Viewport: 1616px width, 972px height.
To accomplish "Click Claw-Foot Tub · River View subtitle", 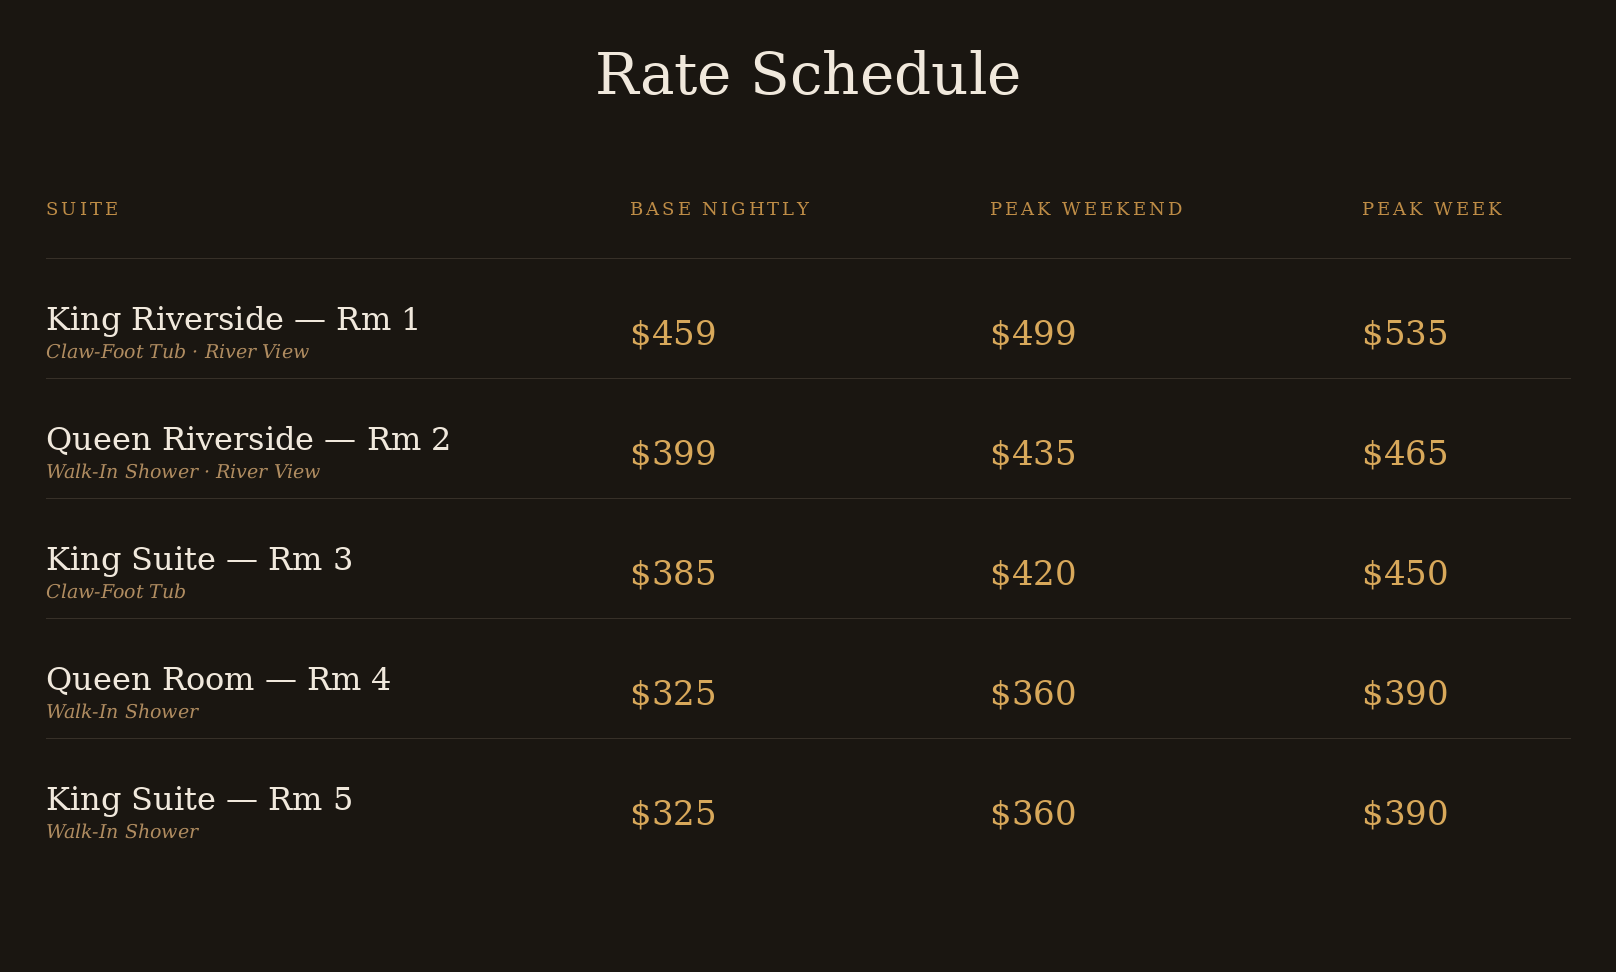I will pos(178,352).
